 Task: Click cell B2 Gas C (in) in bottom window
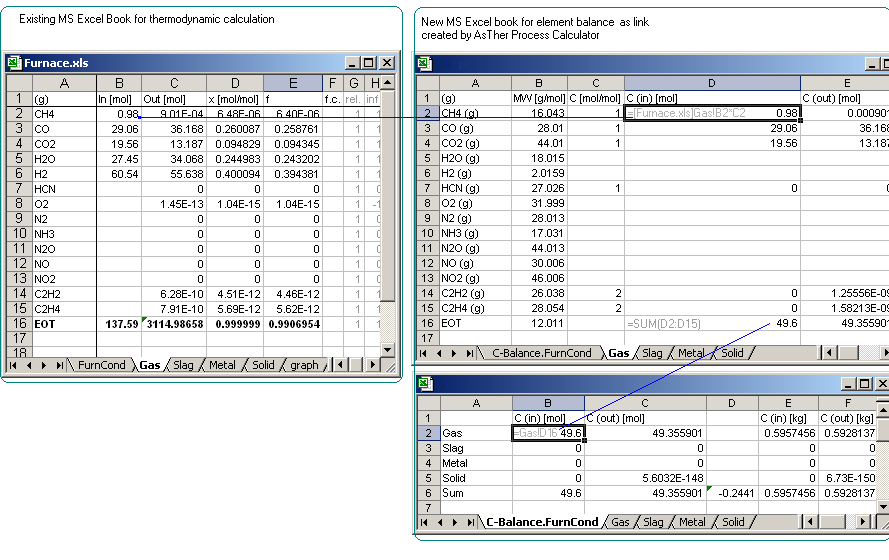tap(548, 433)
